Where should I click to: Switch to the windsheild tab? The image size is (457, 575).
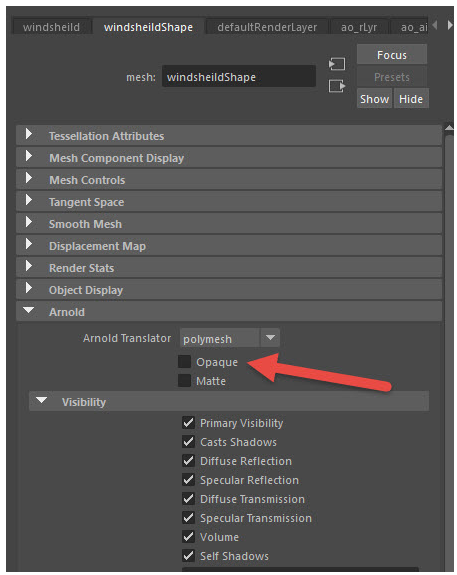pos(51,27)
